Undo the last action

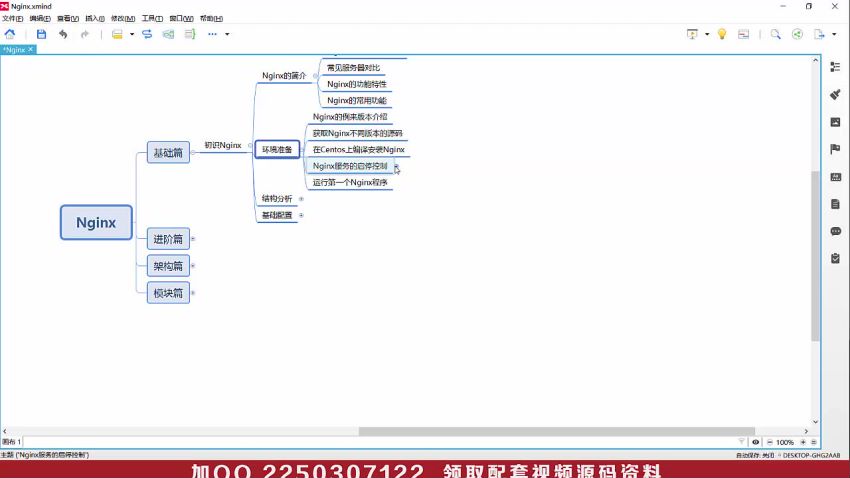[x=63, y=34]
